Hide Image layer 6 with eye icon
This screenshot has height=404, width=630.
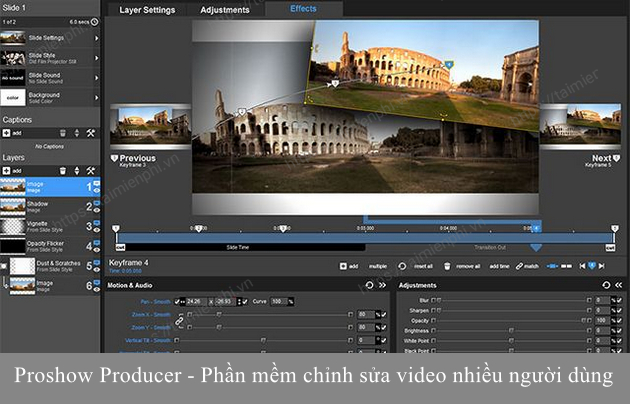click(97, 290)
